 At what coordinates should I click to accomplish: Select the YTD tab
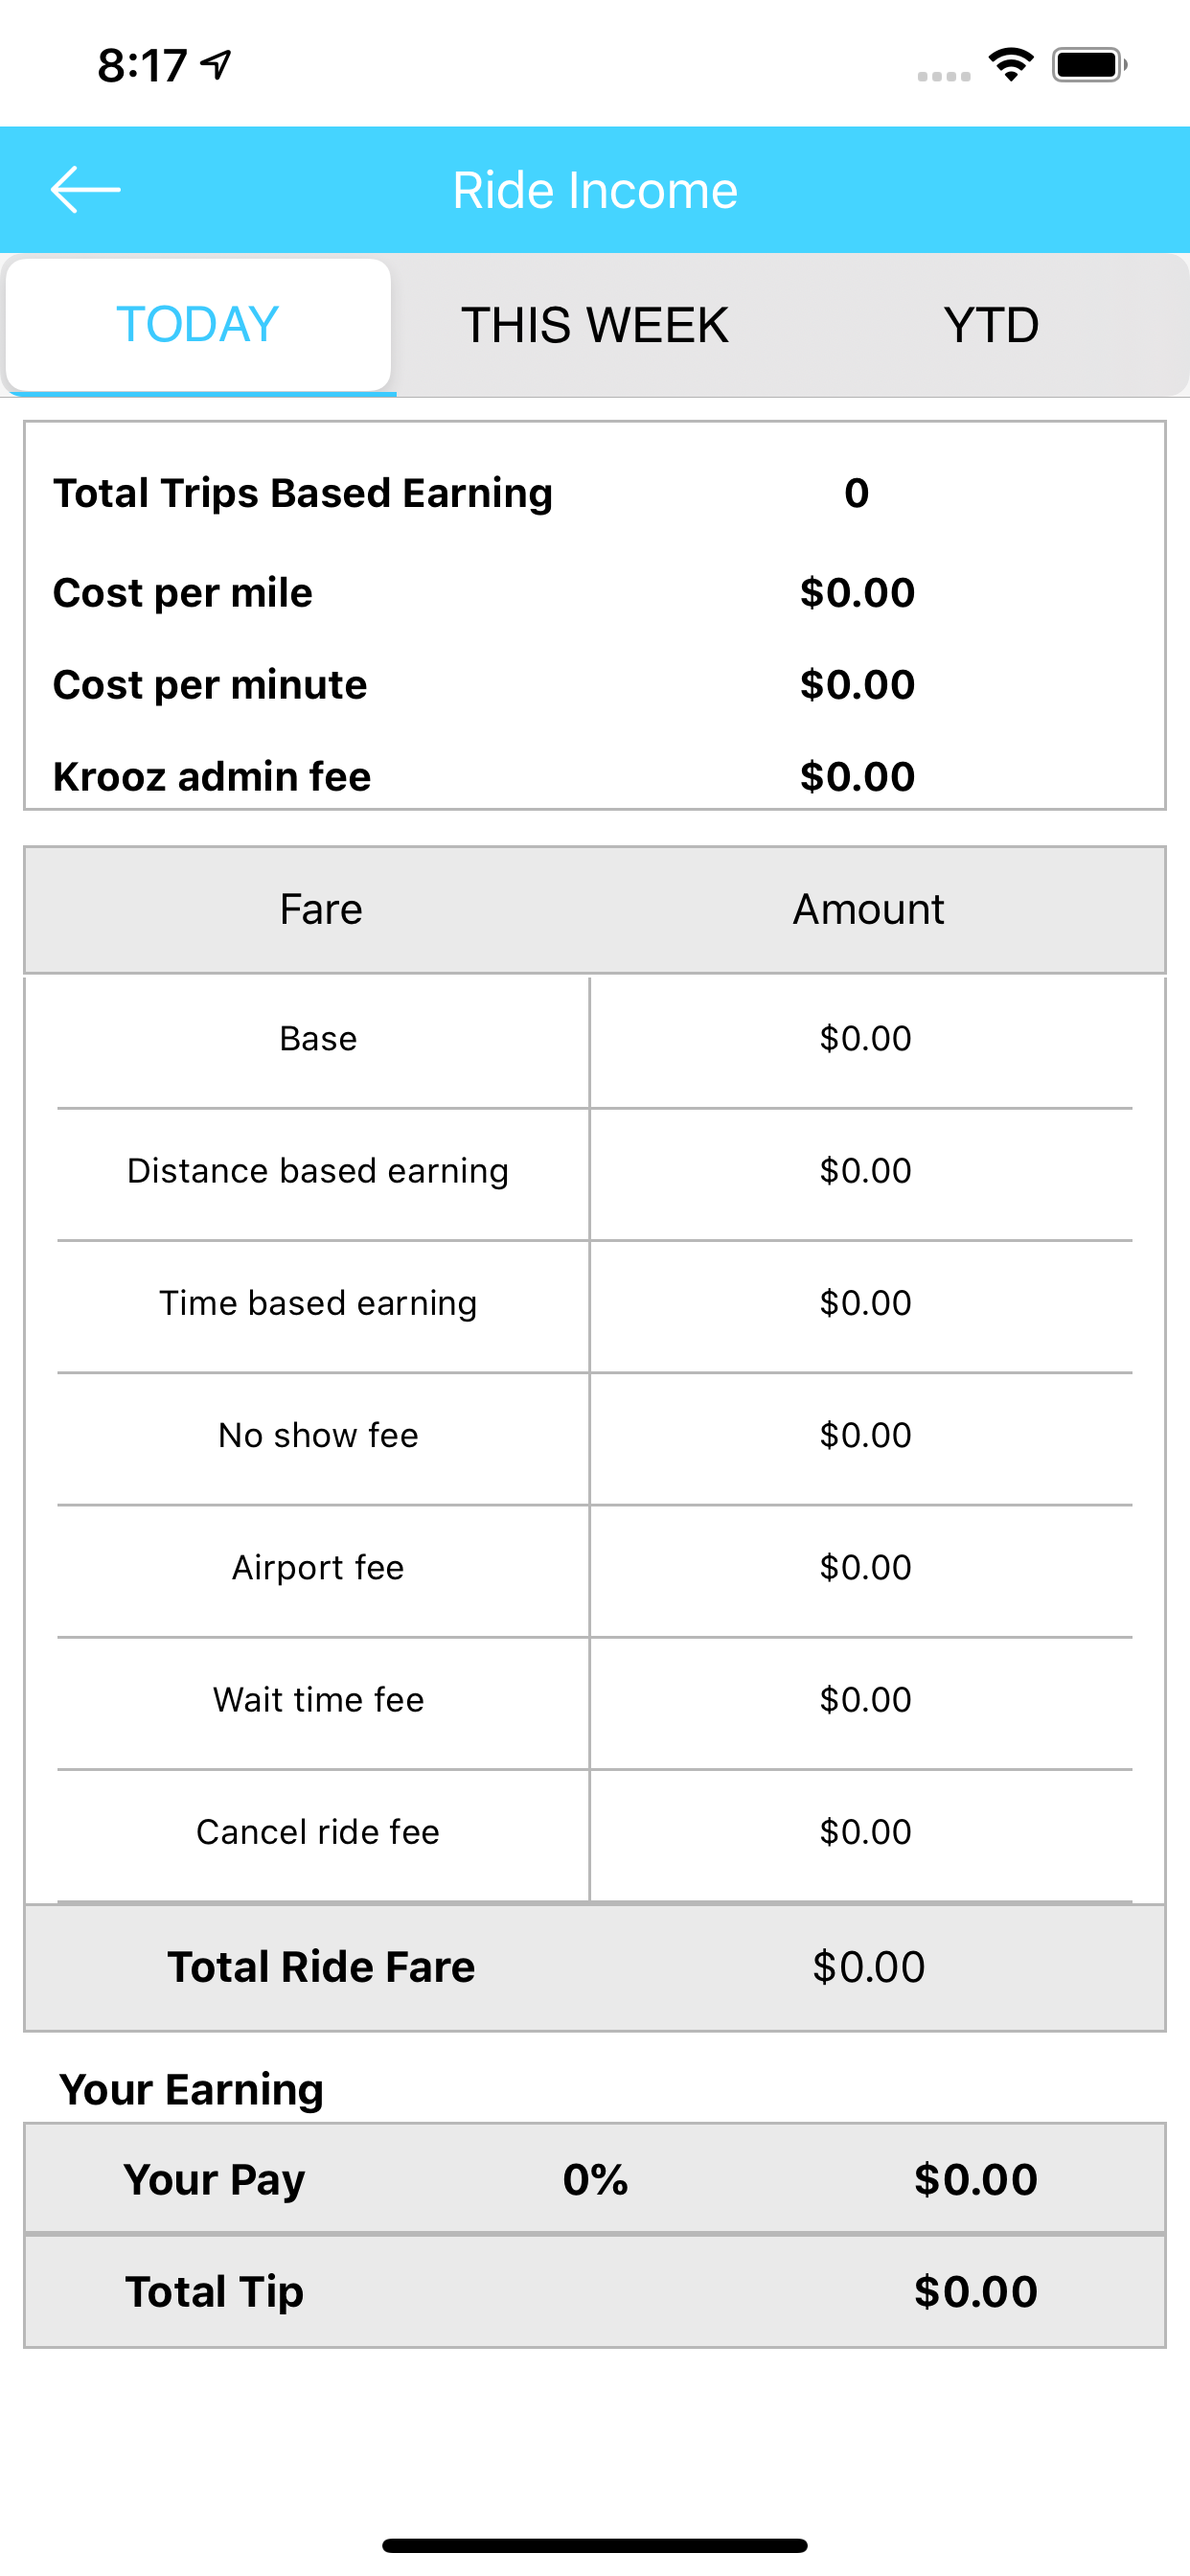pyautogui.click(x=990, y=325)
